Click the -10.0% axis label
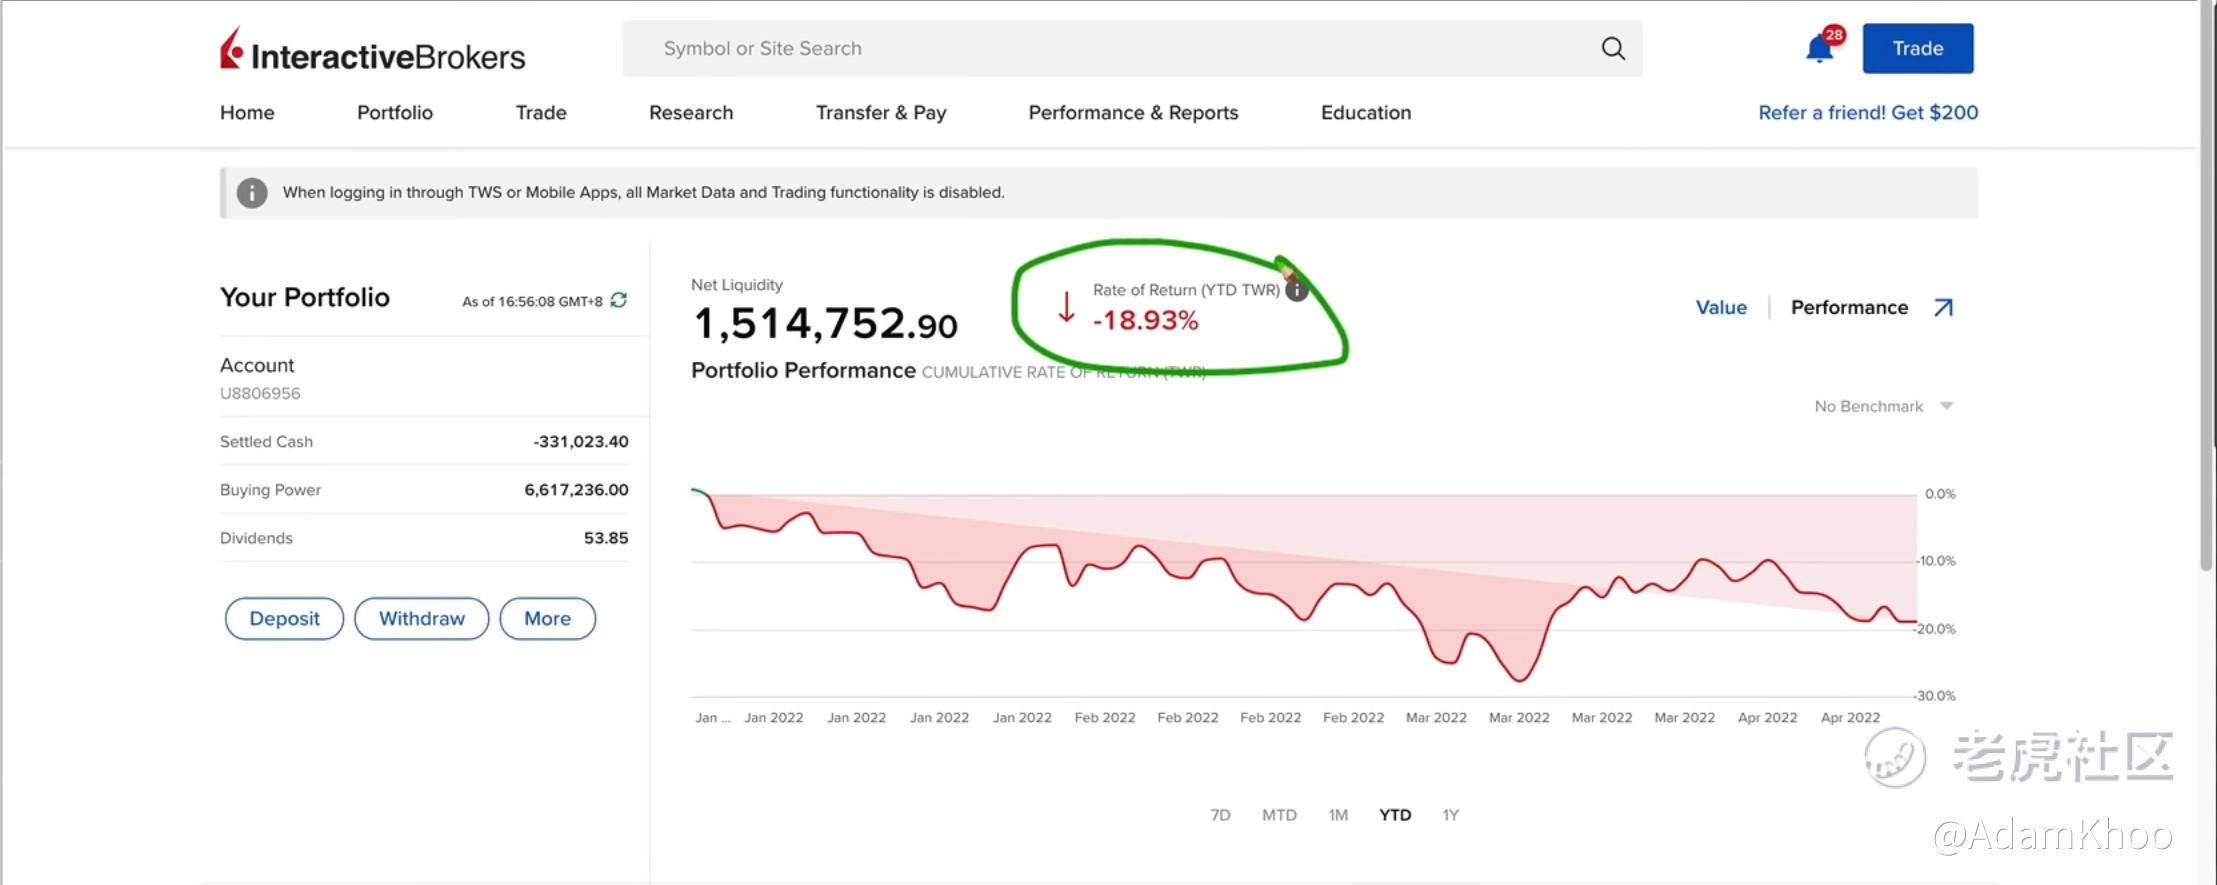The width and height of the screenshot is (2217, 885). [1935, 561]
